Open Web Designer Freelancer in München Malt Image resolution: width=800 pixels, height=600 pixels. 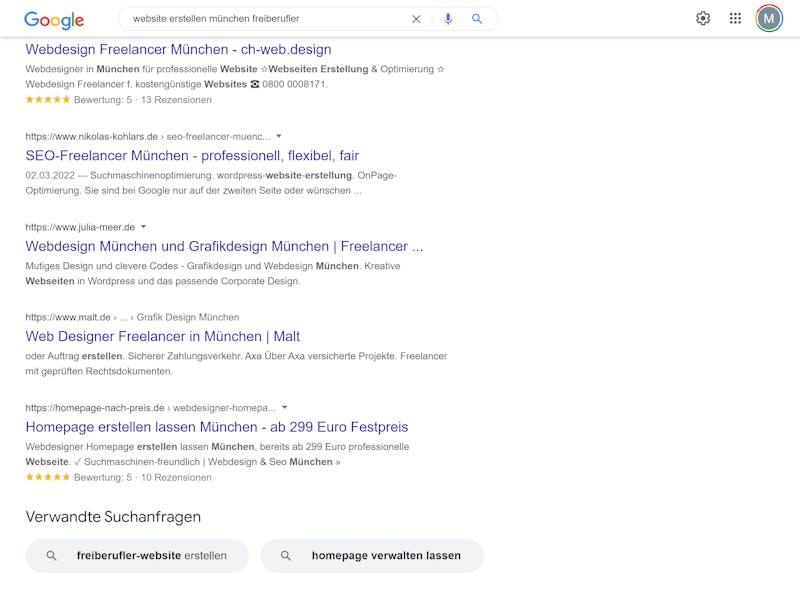162,337
